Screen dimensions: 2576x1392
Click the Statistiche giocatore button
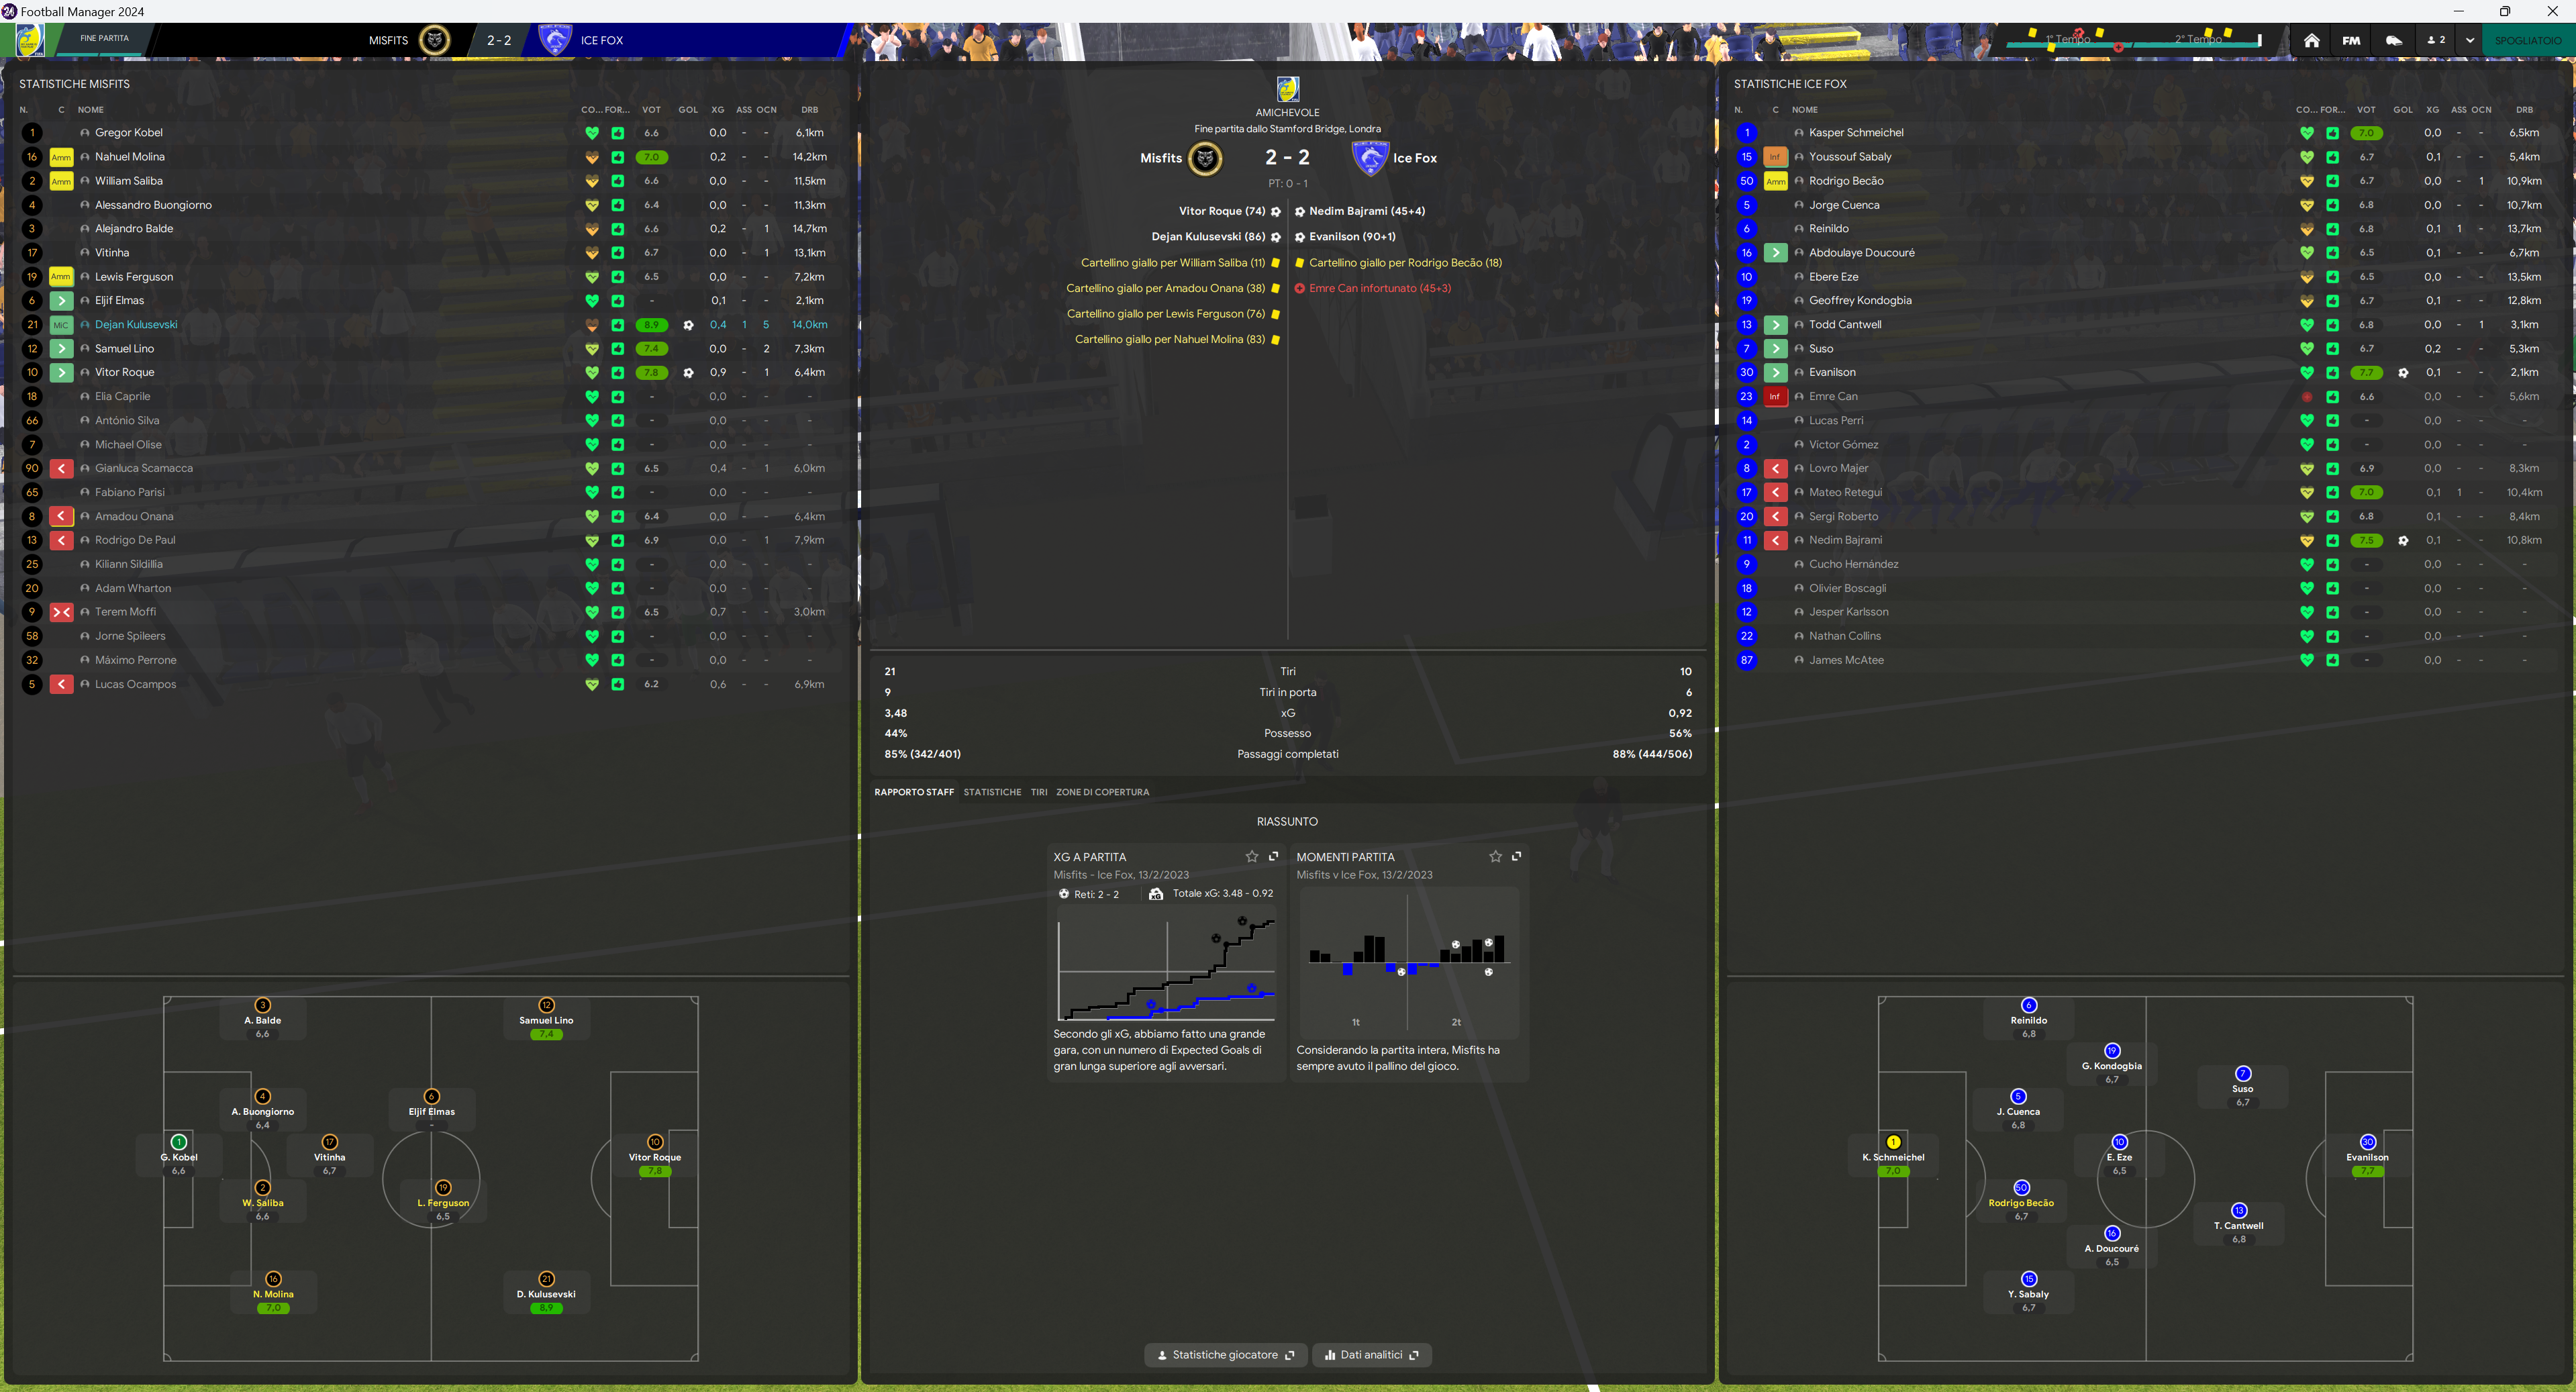[x=1224, y=1355]
